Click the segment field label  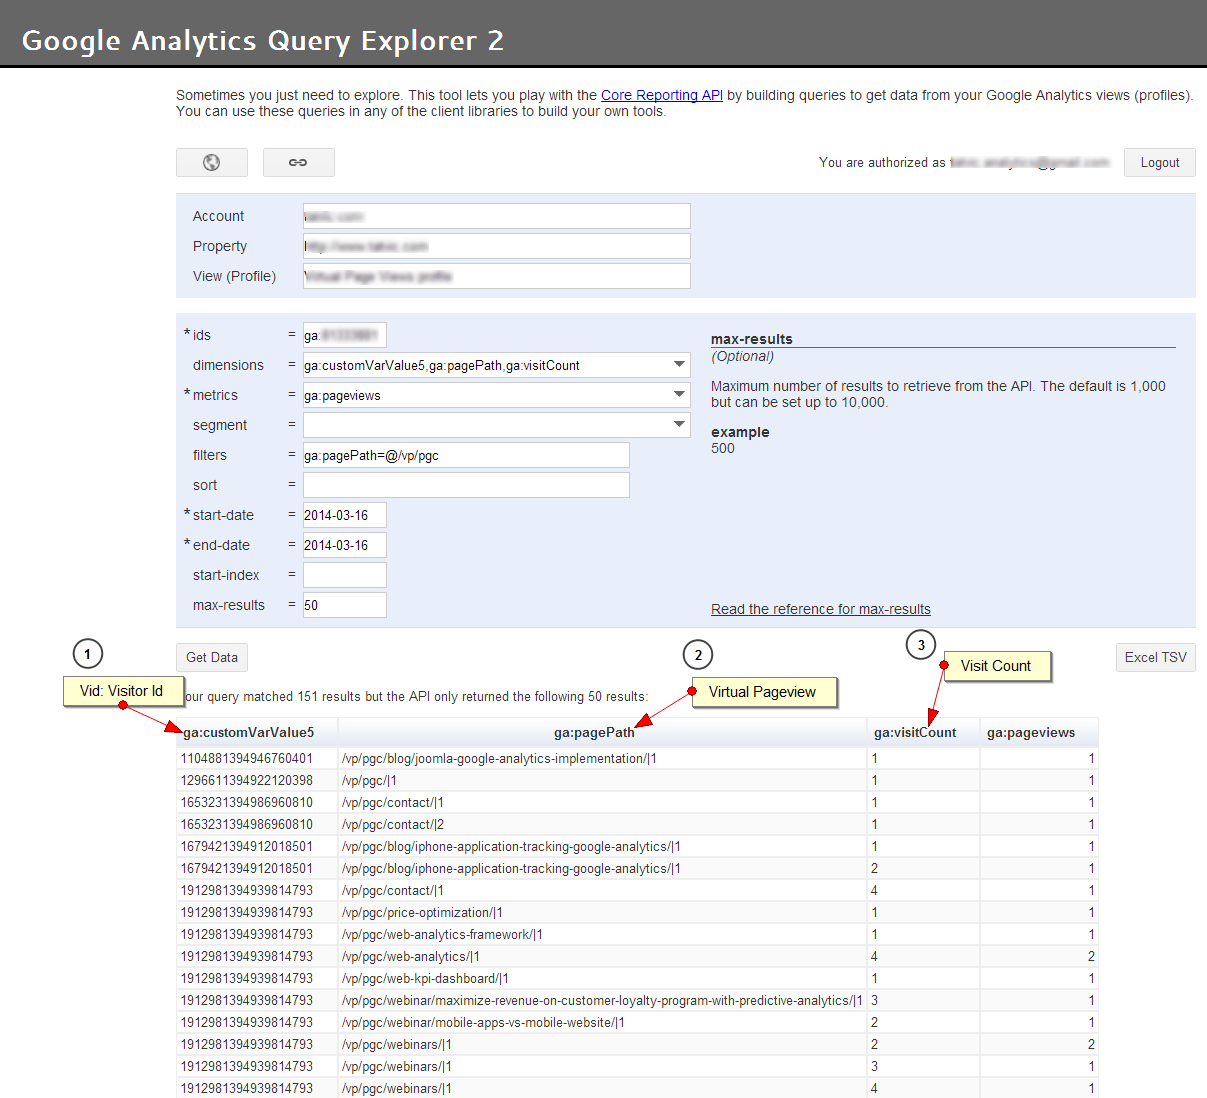(x=220, y=425)
